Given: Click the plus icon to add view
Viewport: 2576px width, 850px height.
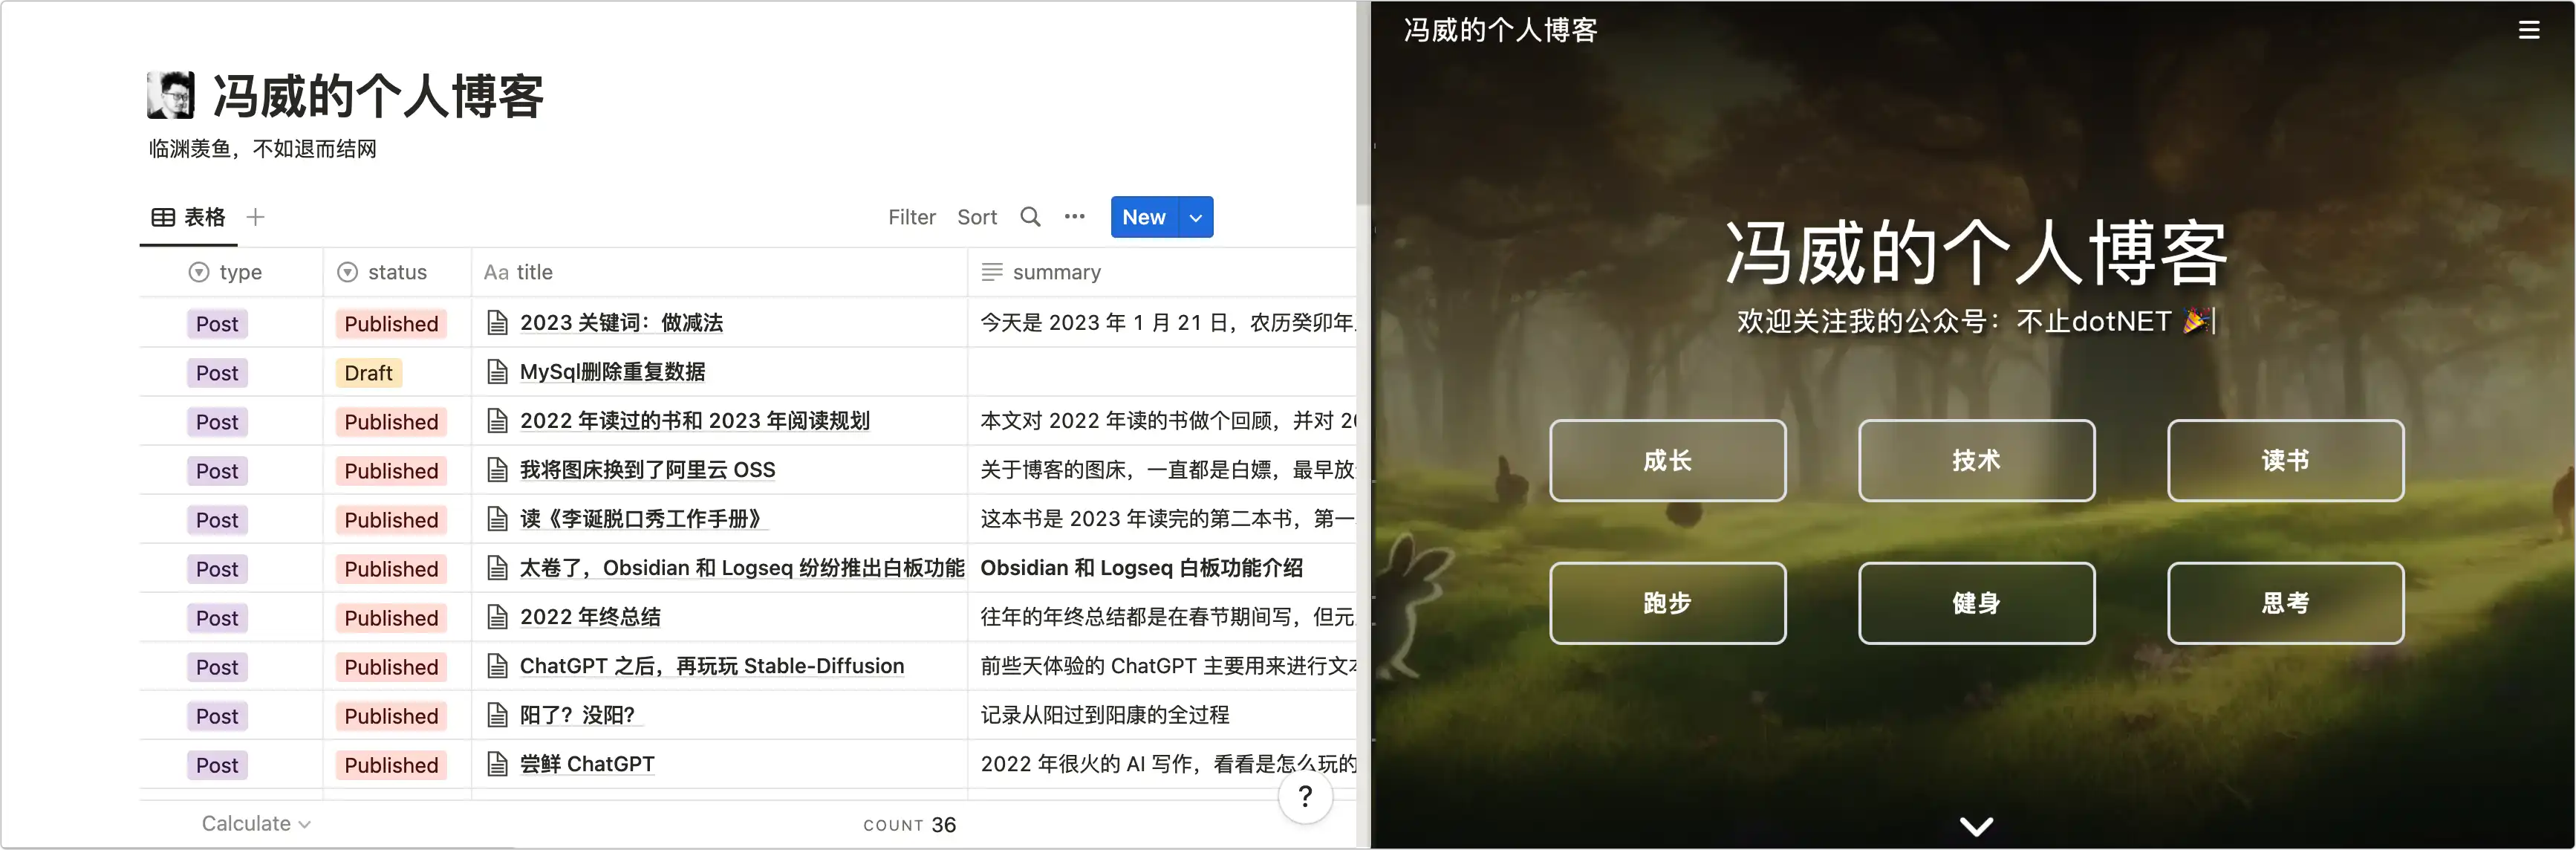Looking at the screenshot, I should coord(256,217).
